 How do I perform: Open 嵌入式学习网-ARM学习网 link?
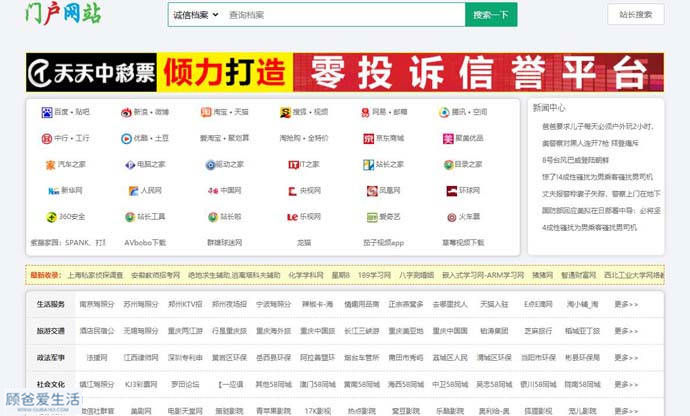coord(483,275)
